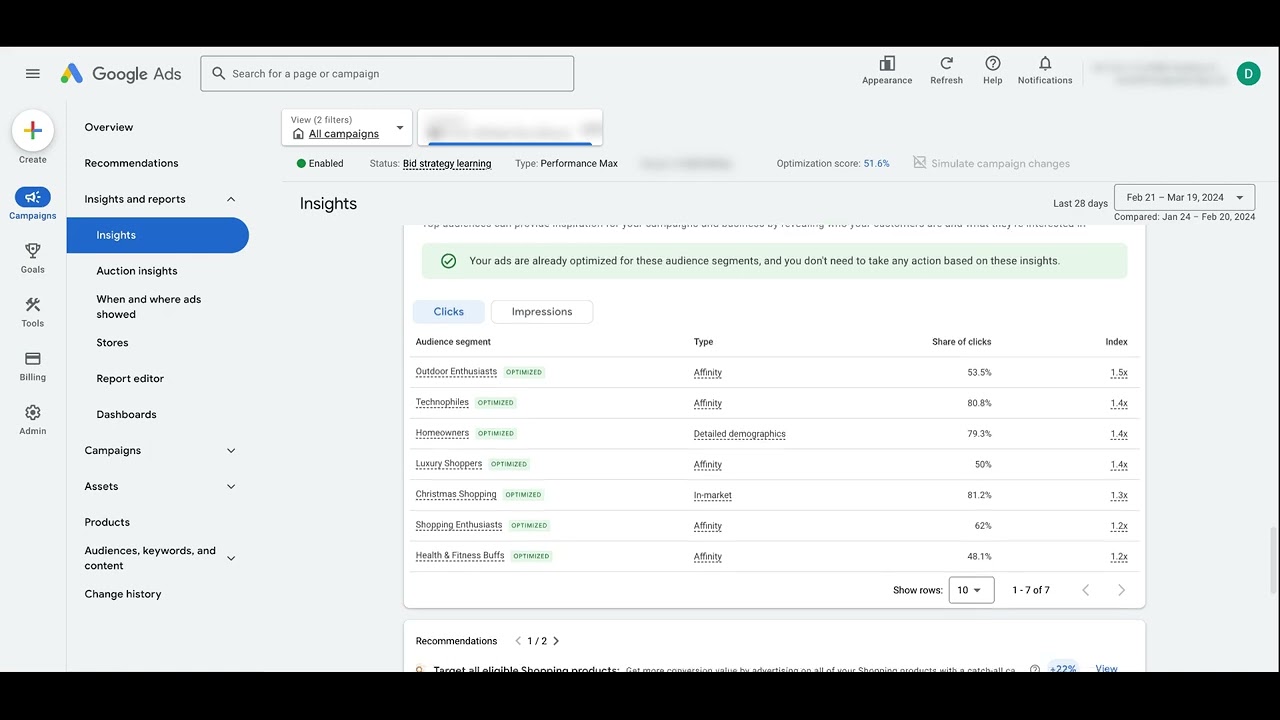Click Technophiles audience segment link
The height and width of the screenshot is (720, 1280).
(442, 403)
